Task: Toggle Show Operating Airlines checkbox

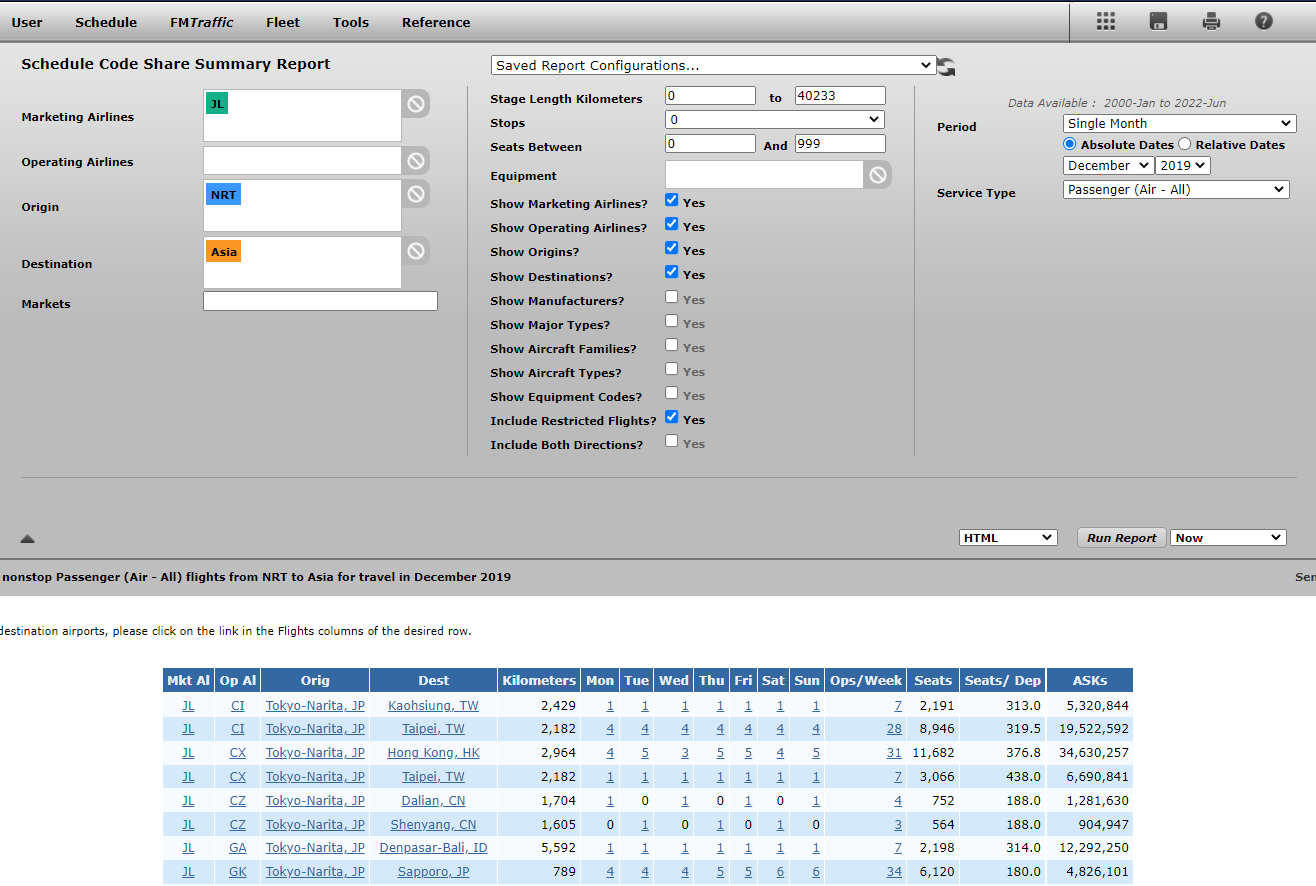Action: click(x=672, y=225)
